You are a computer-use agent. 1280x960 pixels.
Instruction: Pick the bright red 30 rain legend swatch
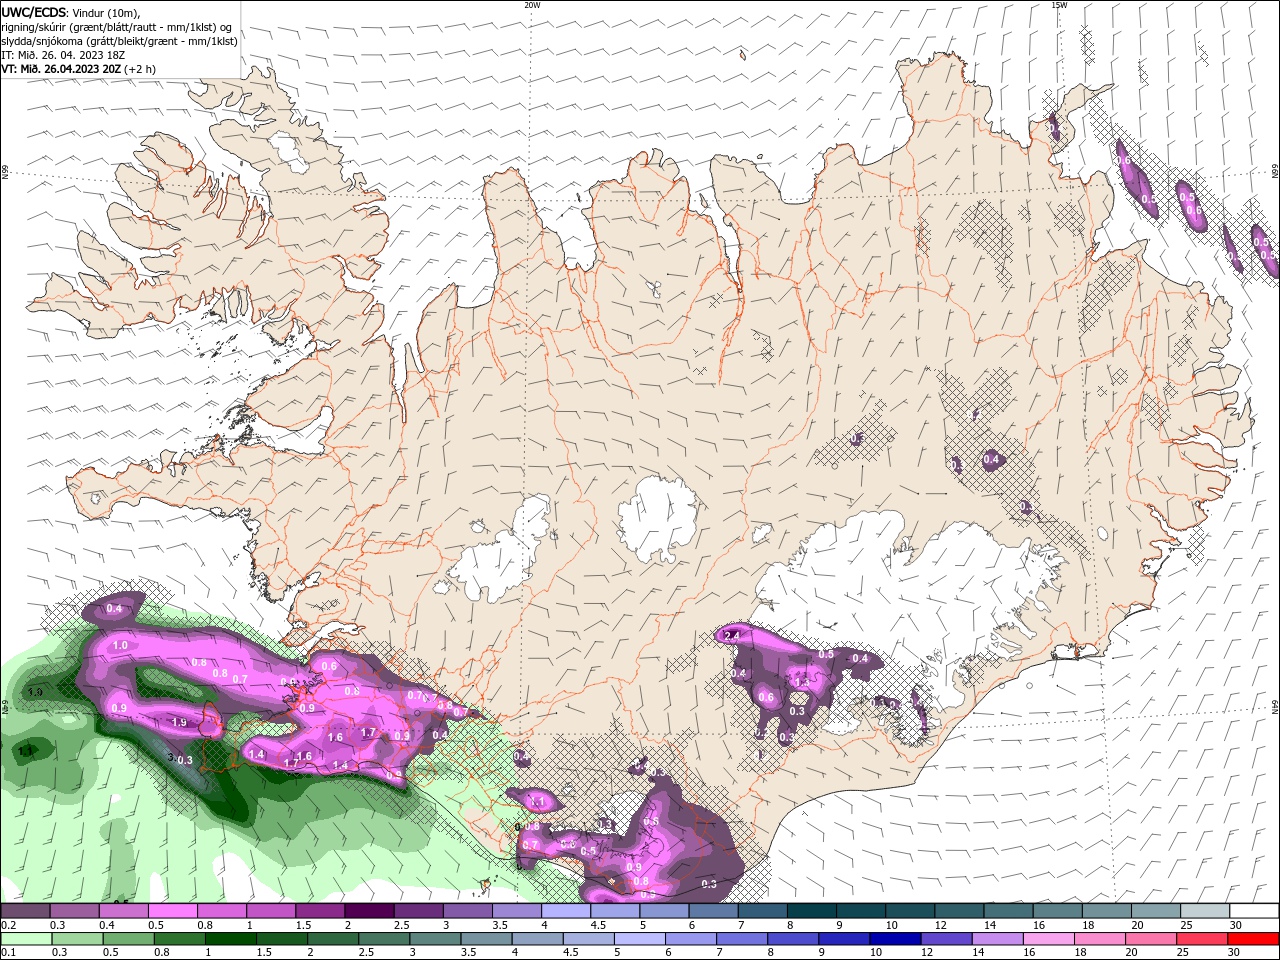pos(1252,938)
